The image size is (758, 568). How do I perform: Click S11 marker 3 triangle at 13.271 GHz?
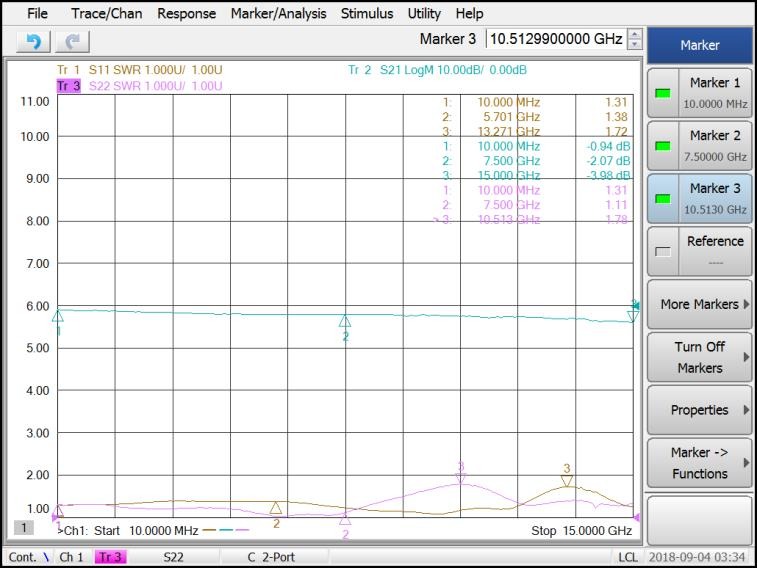coord(567,481)
